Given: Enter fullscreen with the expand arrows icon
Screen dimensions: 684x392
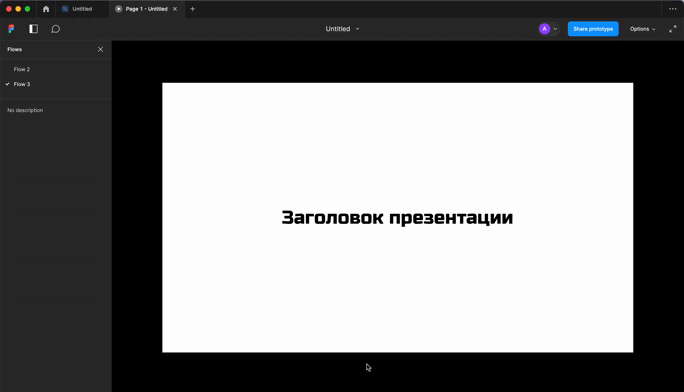Looking at the screenshot, I should pyautogui.click(x=673, y=29).
